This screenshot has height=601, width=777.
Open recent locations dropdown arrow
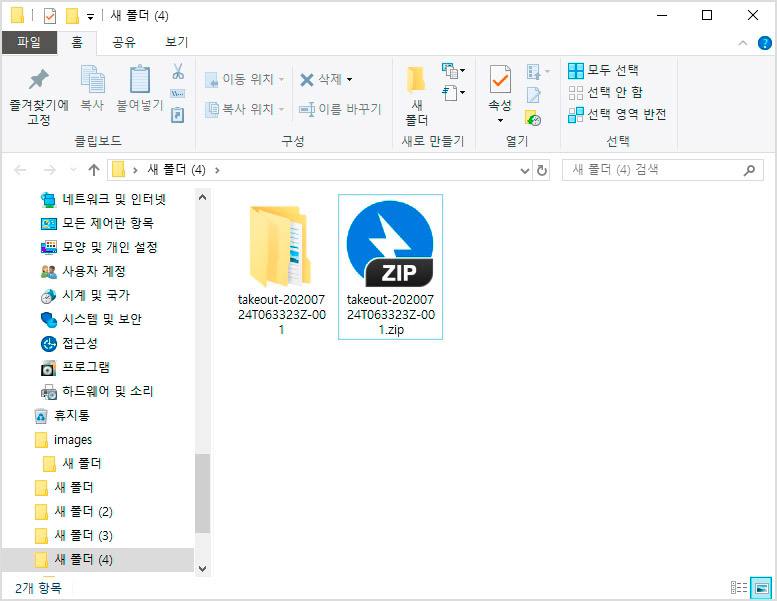[73, 170]
